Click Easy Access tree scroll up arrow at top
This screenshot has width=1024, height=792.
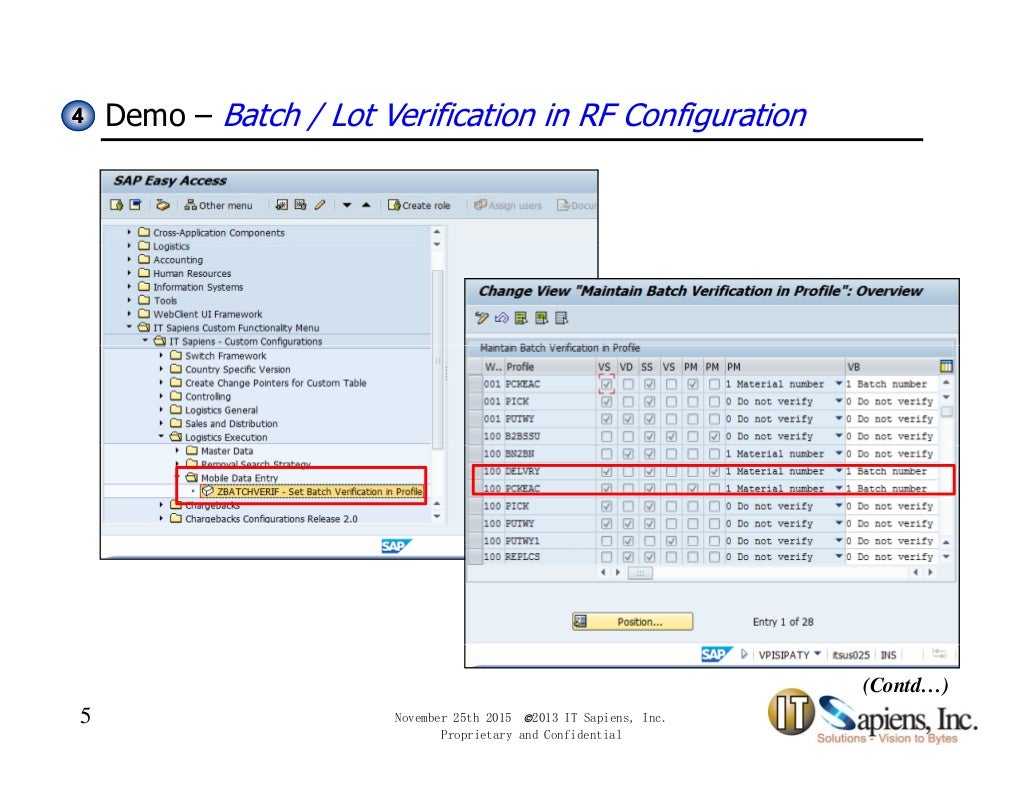[x=437, y=232]
